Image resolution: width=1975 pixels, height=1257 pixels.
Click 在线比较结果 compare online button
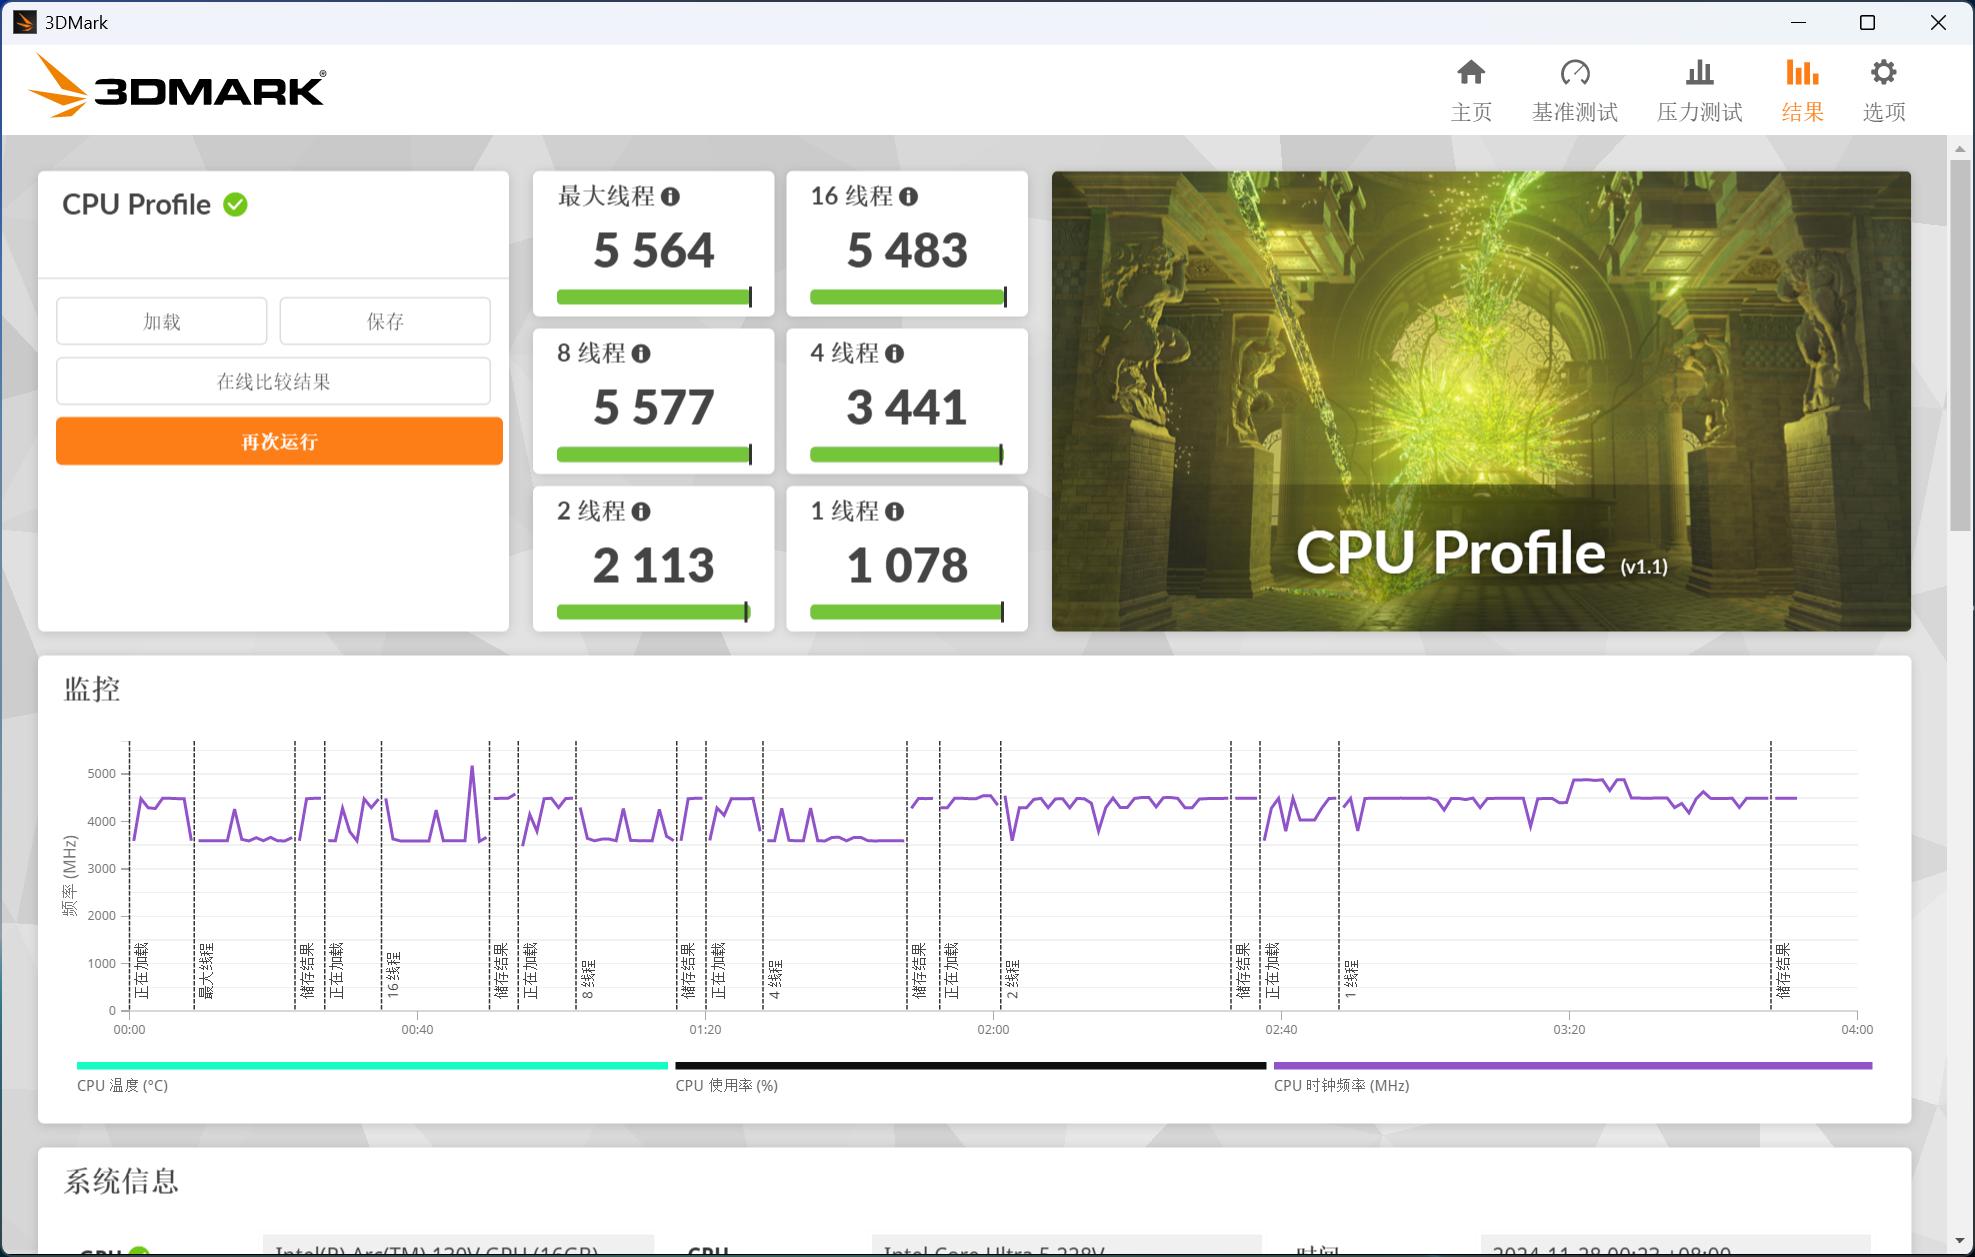point(273,382)
